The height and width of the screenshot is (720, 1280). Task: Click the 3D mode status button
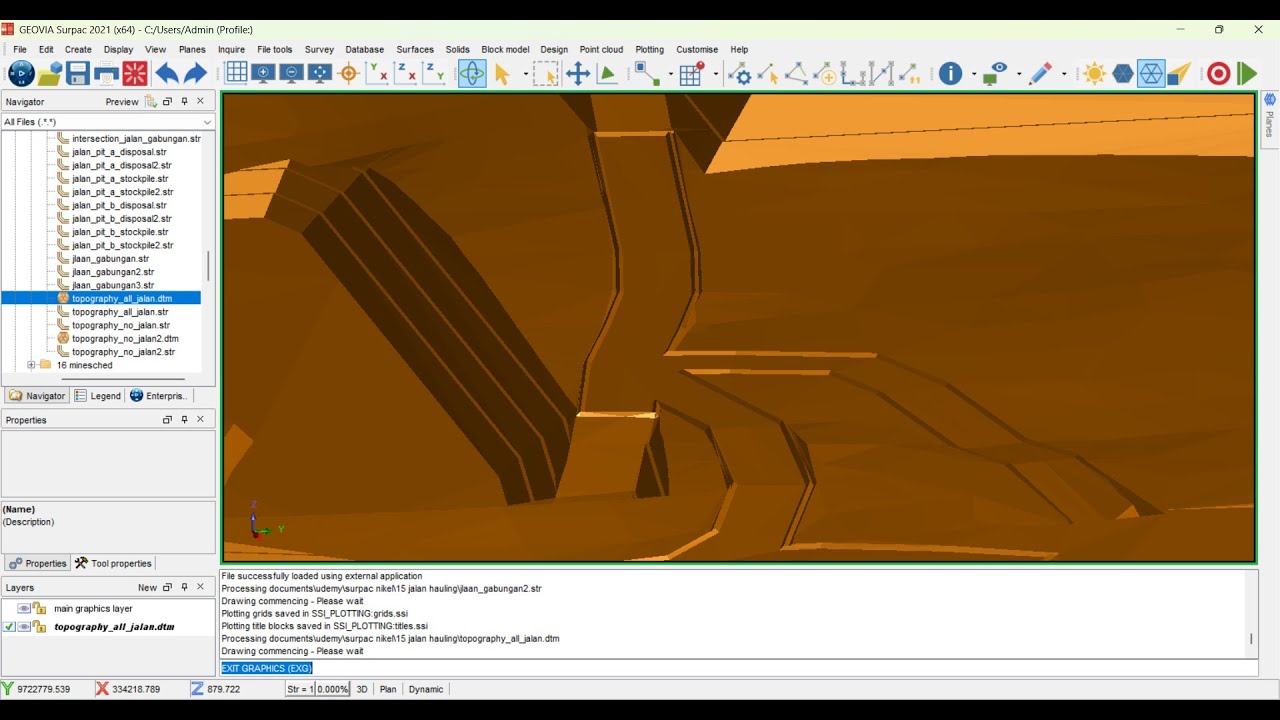tap(362, 689)
